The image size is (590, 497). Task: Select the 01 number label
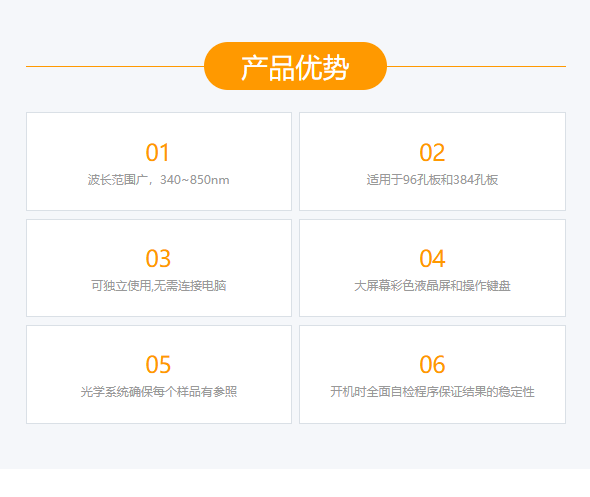coord(158,153)
